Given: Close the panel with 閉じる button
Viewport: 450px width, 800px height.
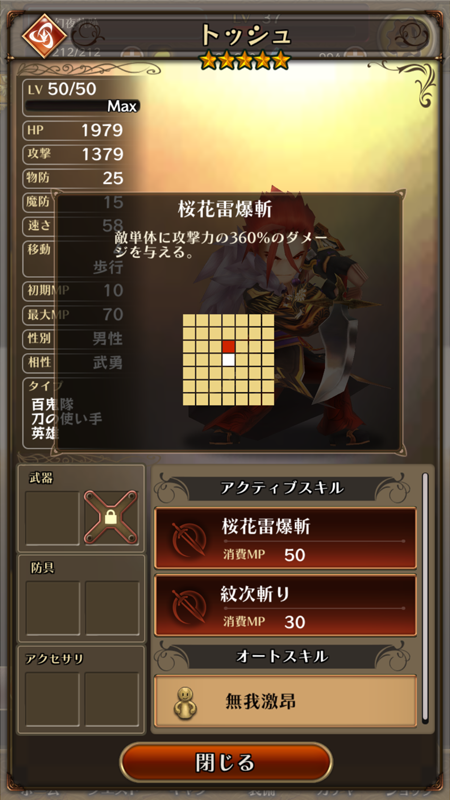Looking at the screenshot, I should 226,763.
